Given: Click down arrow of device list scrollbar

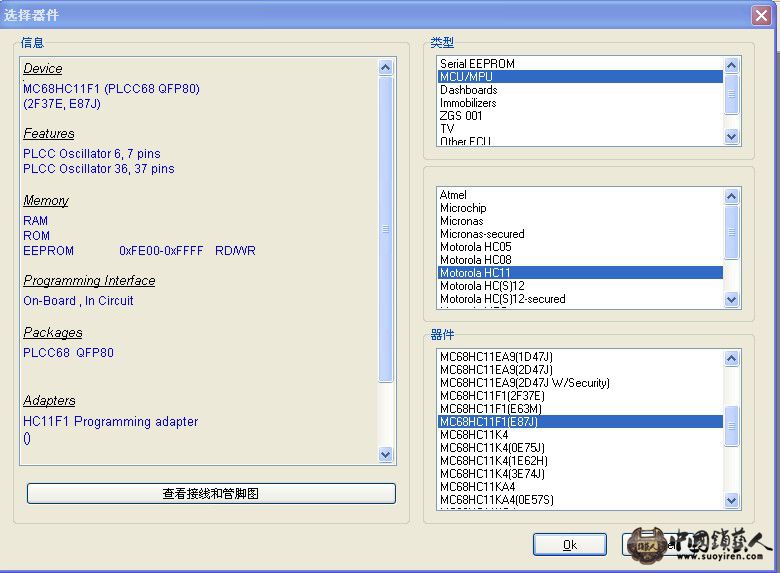Looking at the screenshot, I should point(731,500).
